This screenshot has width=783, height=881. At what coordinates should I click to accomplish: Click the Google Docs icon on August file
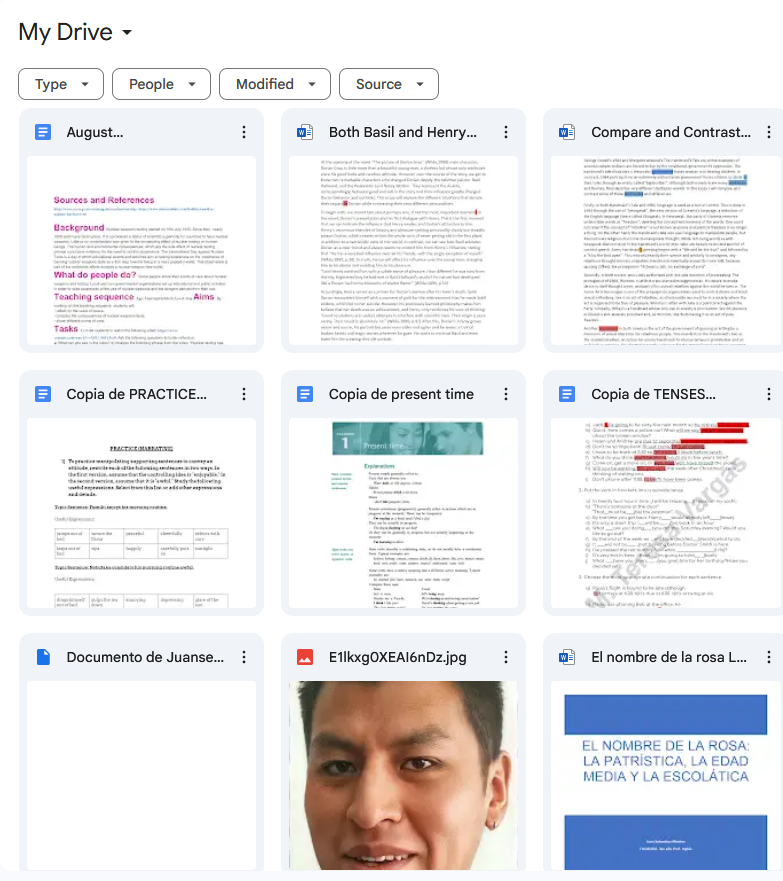[43, 132]
